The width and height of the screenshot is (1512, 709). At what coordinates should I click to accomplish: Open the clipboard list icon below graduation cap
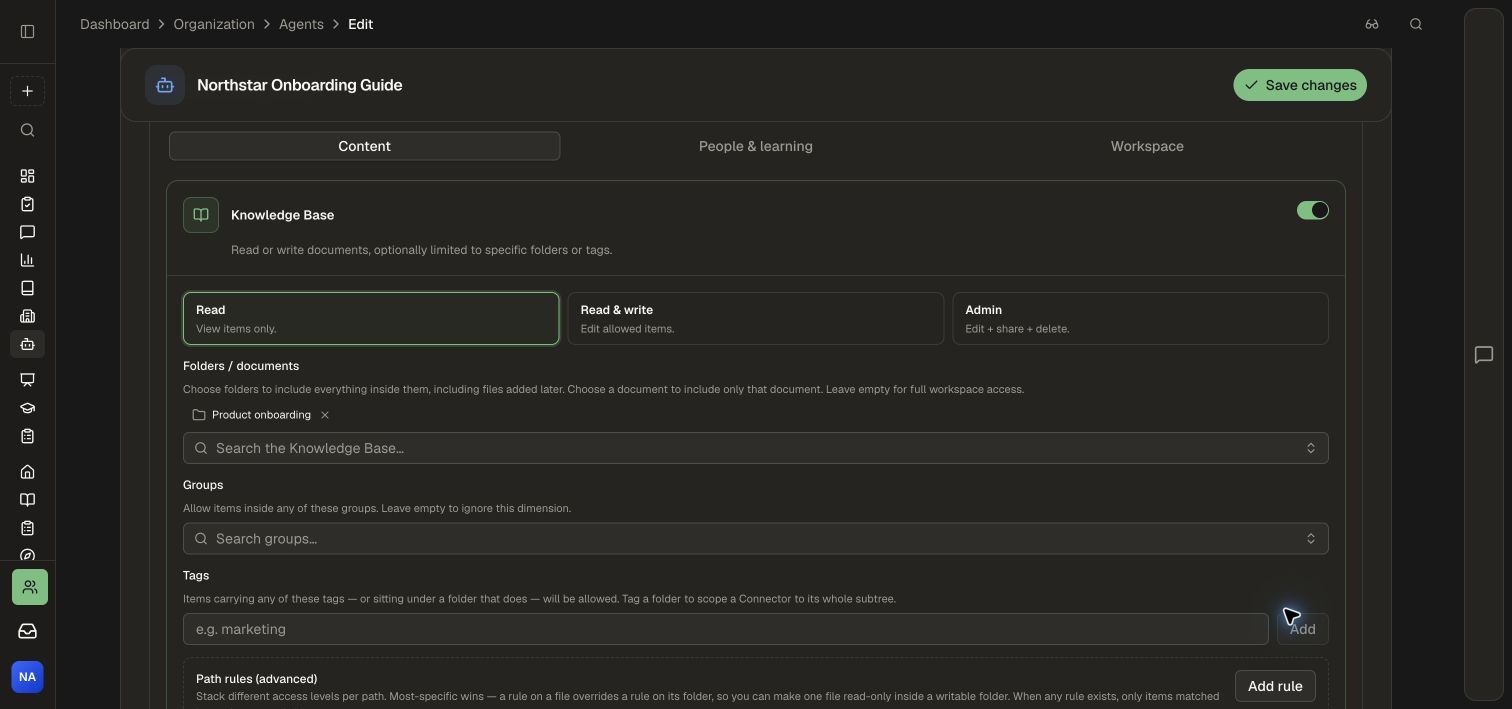pos(28,436)
